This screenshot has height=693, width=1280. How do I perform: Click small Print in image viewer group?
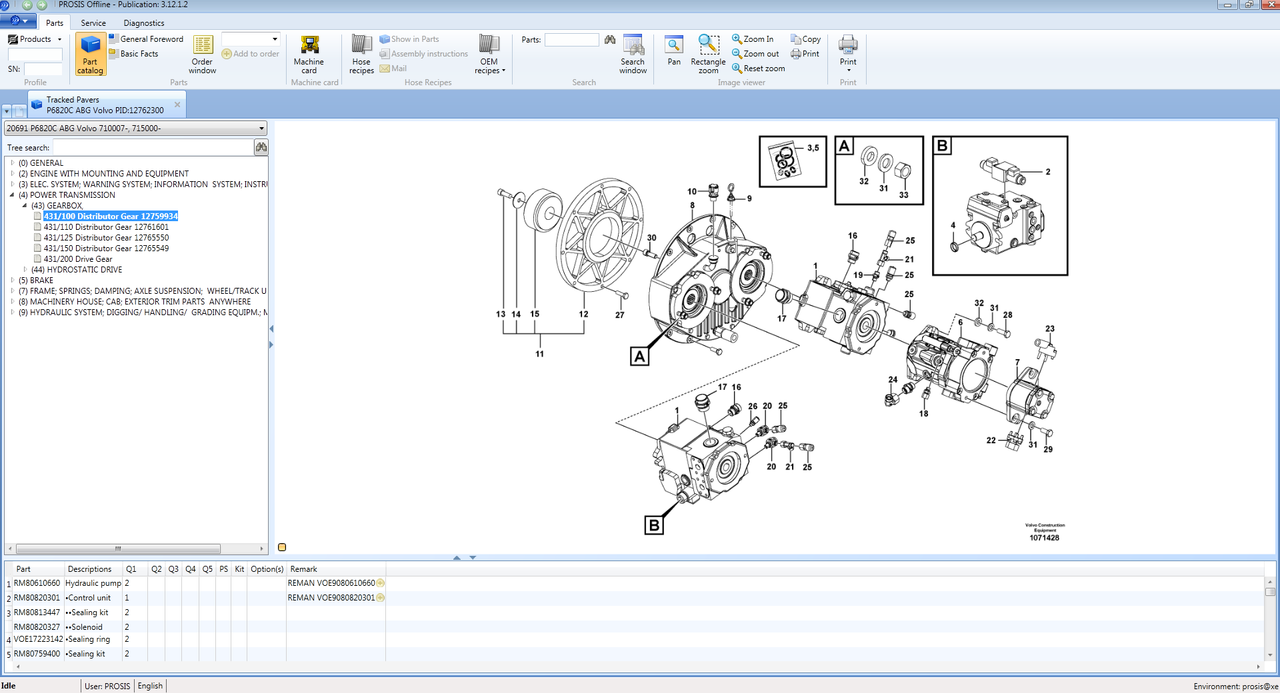pyautogui.click(x=805, y=54)
